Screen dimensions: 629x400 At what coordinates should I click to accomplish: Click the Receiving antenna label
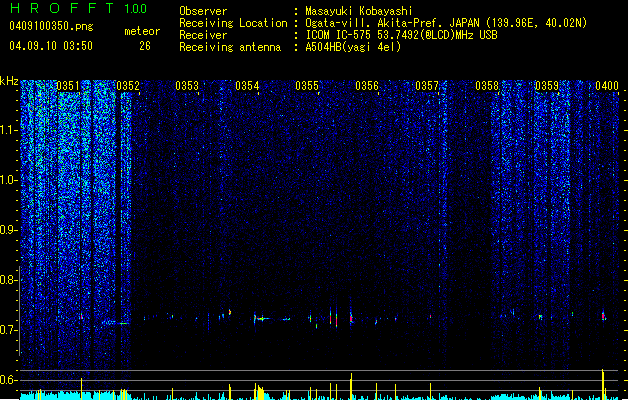click(230, 47)
